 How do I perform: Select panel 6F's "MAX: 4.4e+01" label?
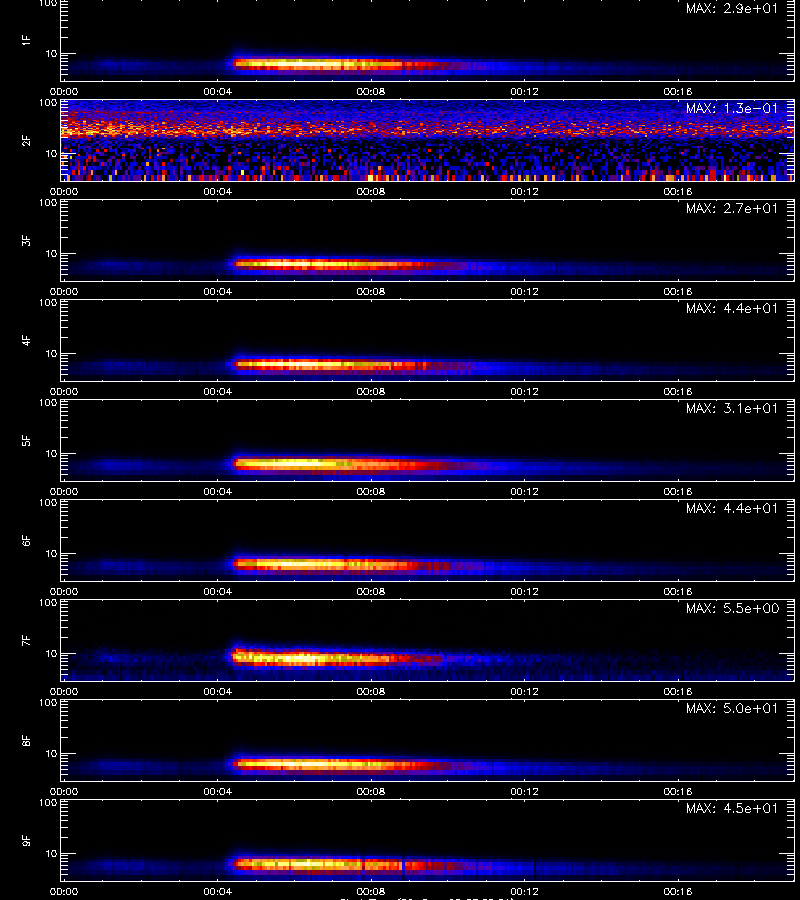pos(732,508)
